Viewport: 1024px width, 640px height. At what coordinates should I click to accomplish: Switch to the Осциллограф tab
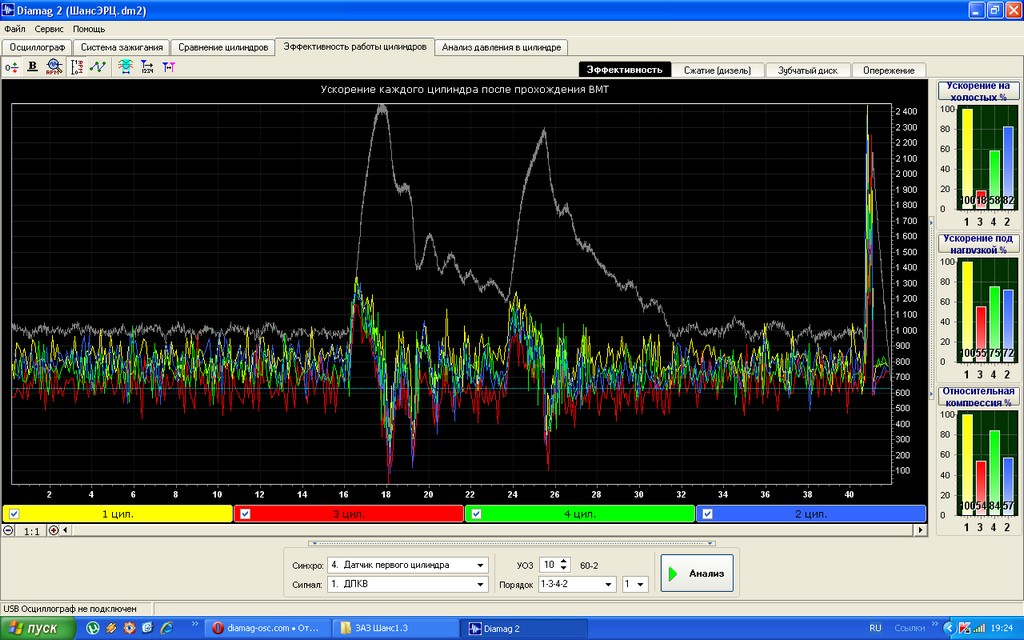37,47
